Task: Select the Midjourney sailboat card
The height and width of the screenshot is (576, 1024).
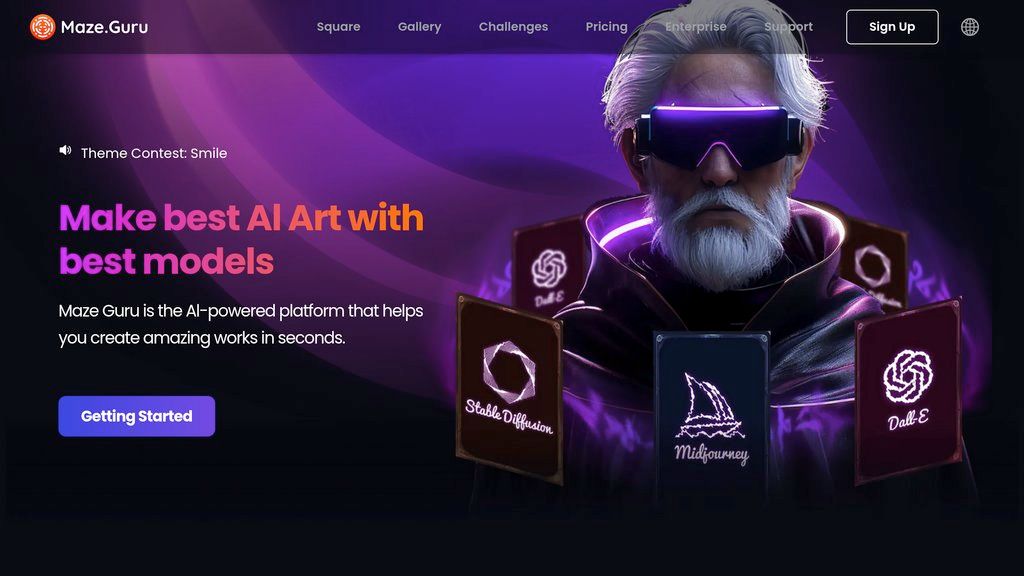Action: tap(712, 415)
